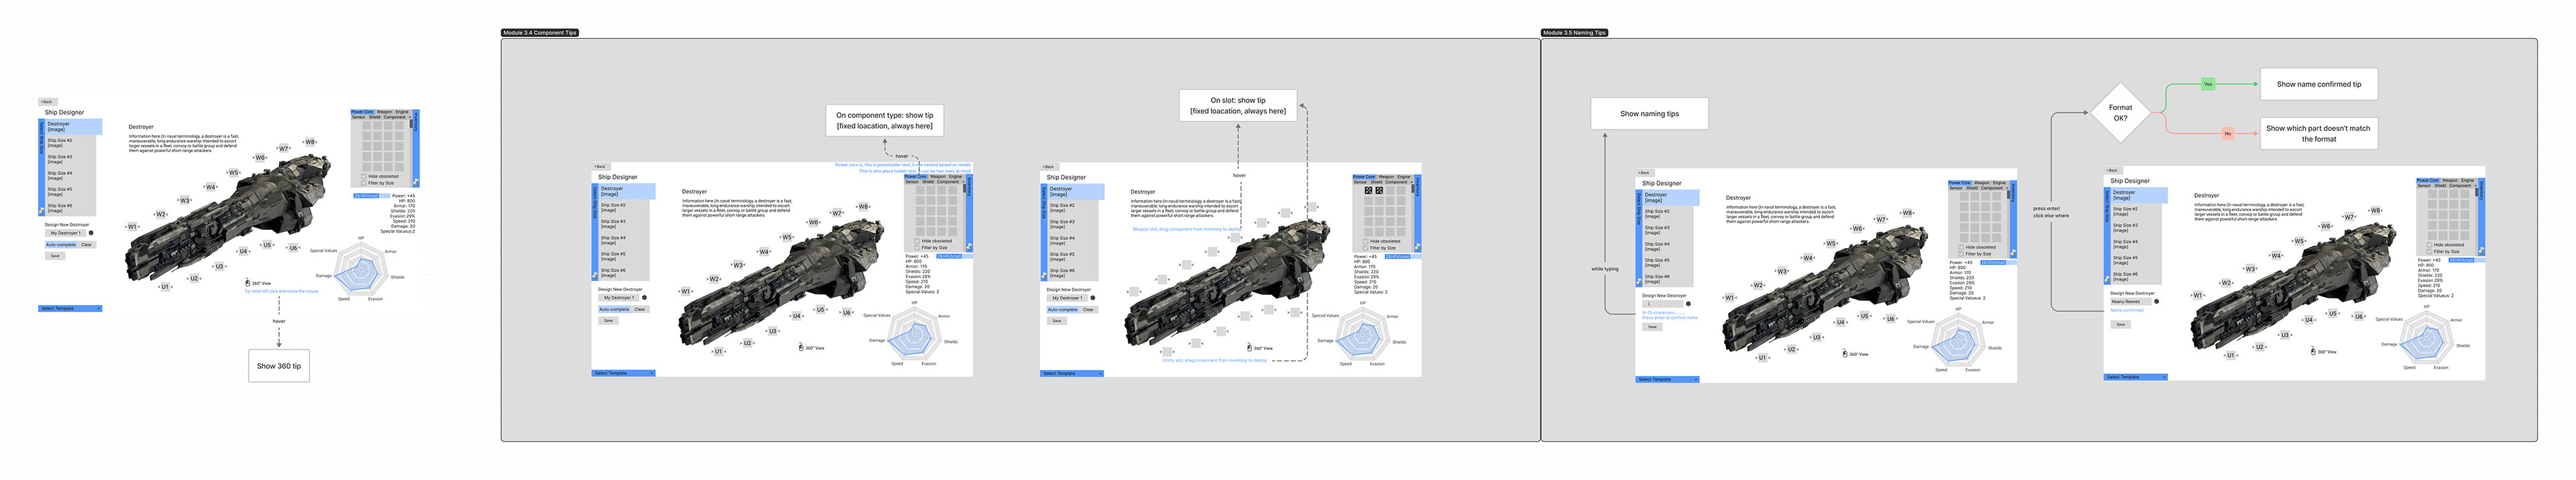Viewport: 2576px width, 480px height.
Task: Select the Module 3.5 Naming Tips section label
Action: point(1574,33)
